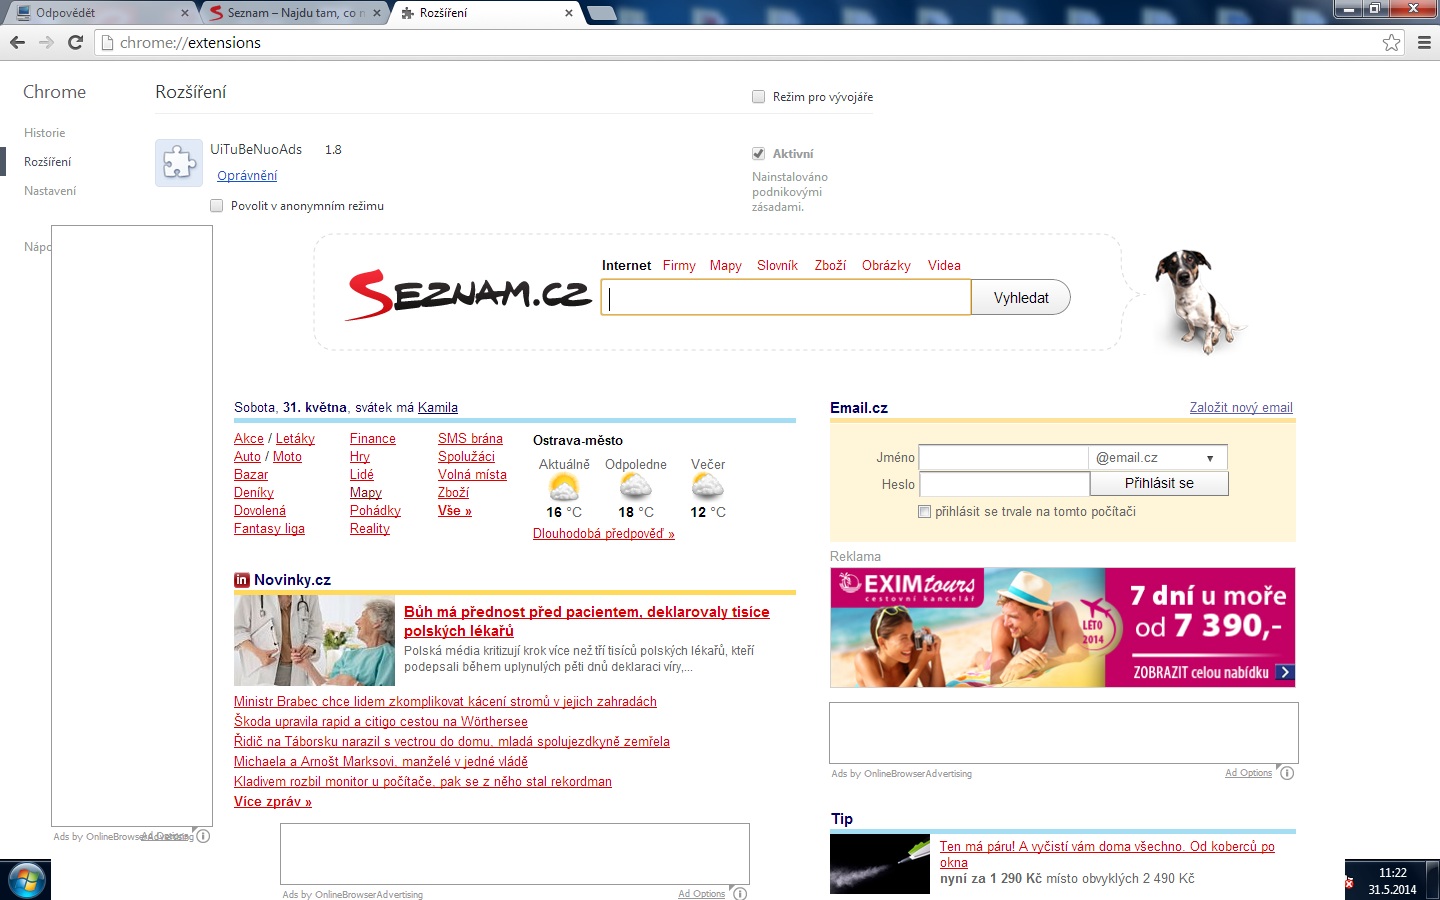Close the Odpovědět tab
Screen dimensions: 1440x900
185,13
